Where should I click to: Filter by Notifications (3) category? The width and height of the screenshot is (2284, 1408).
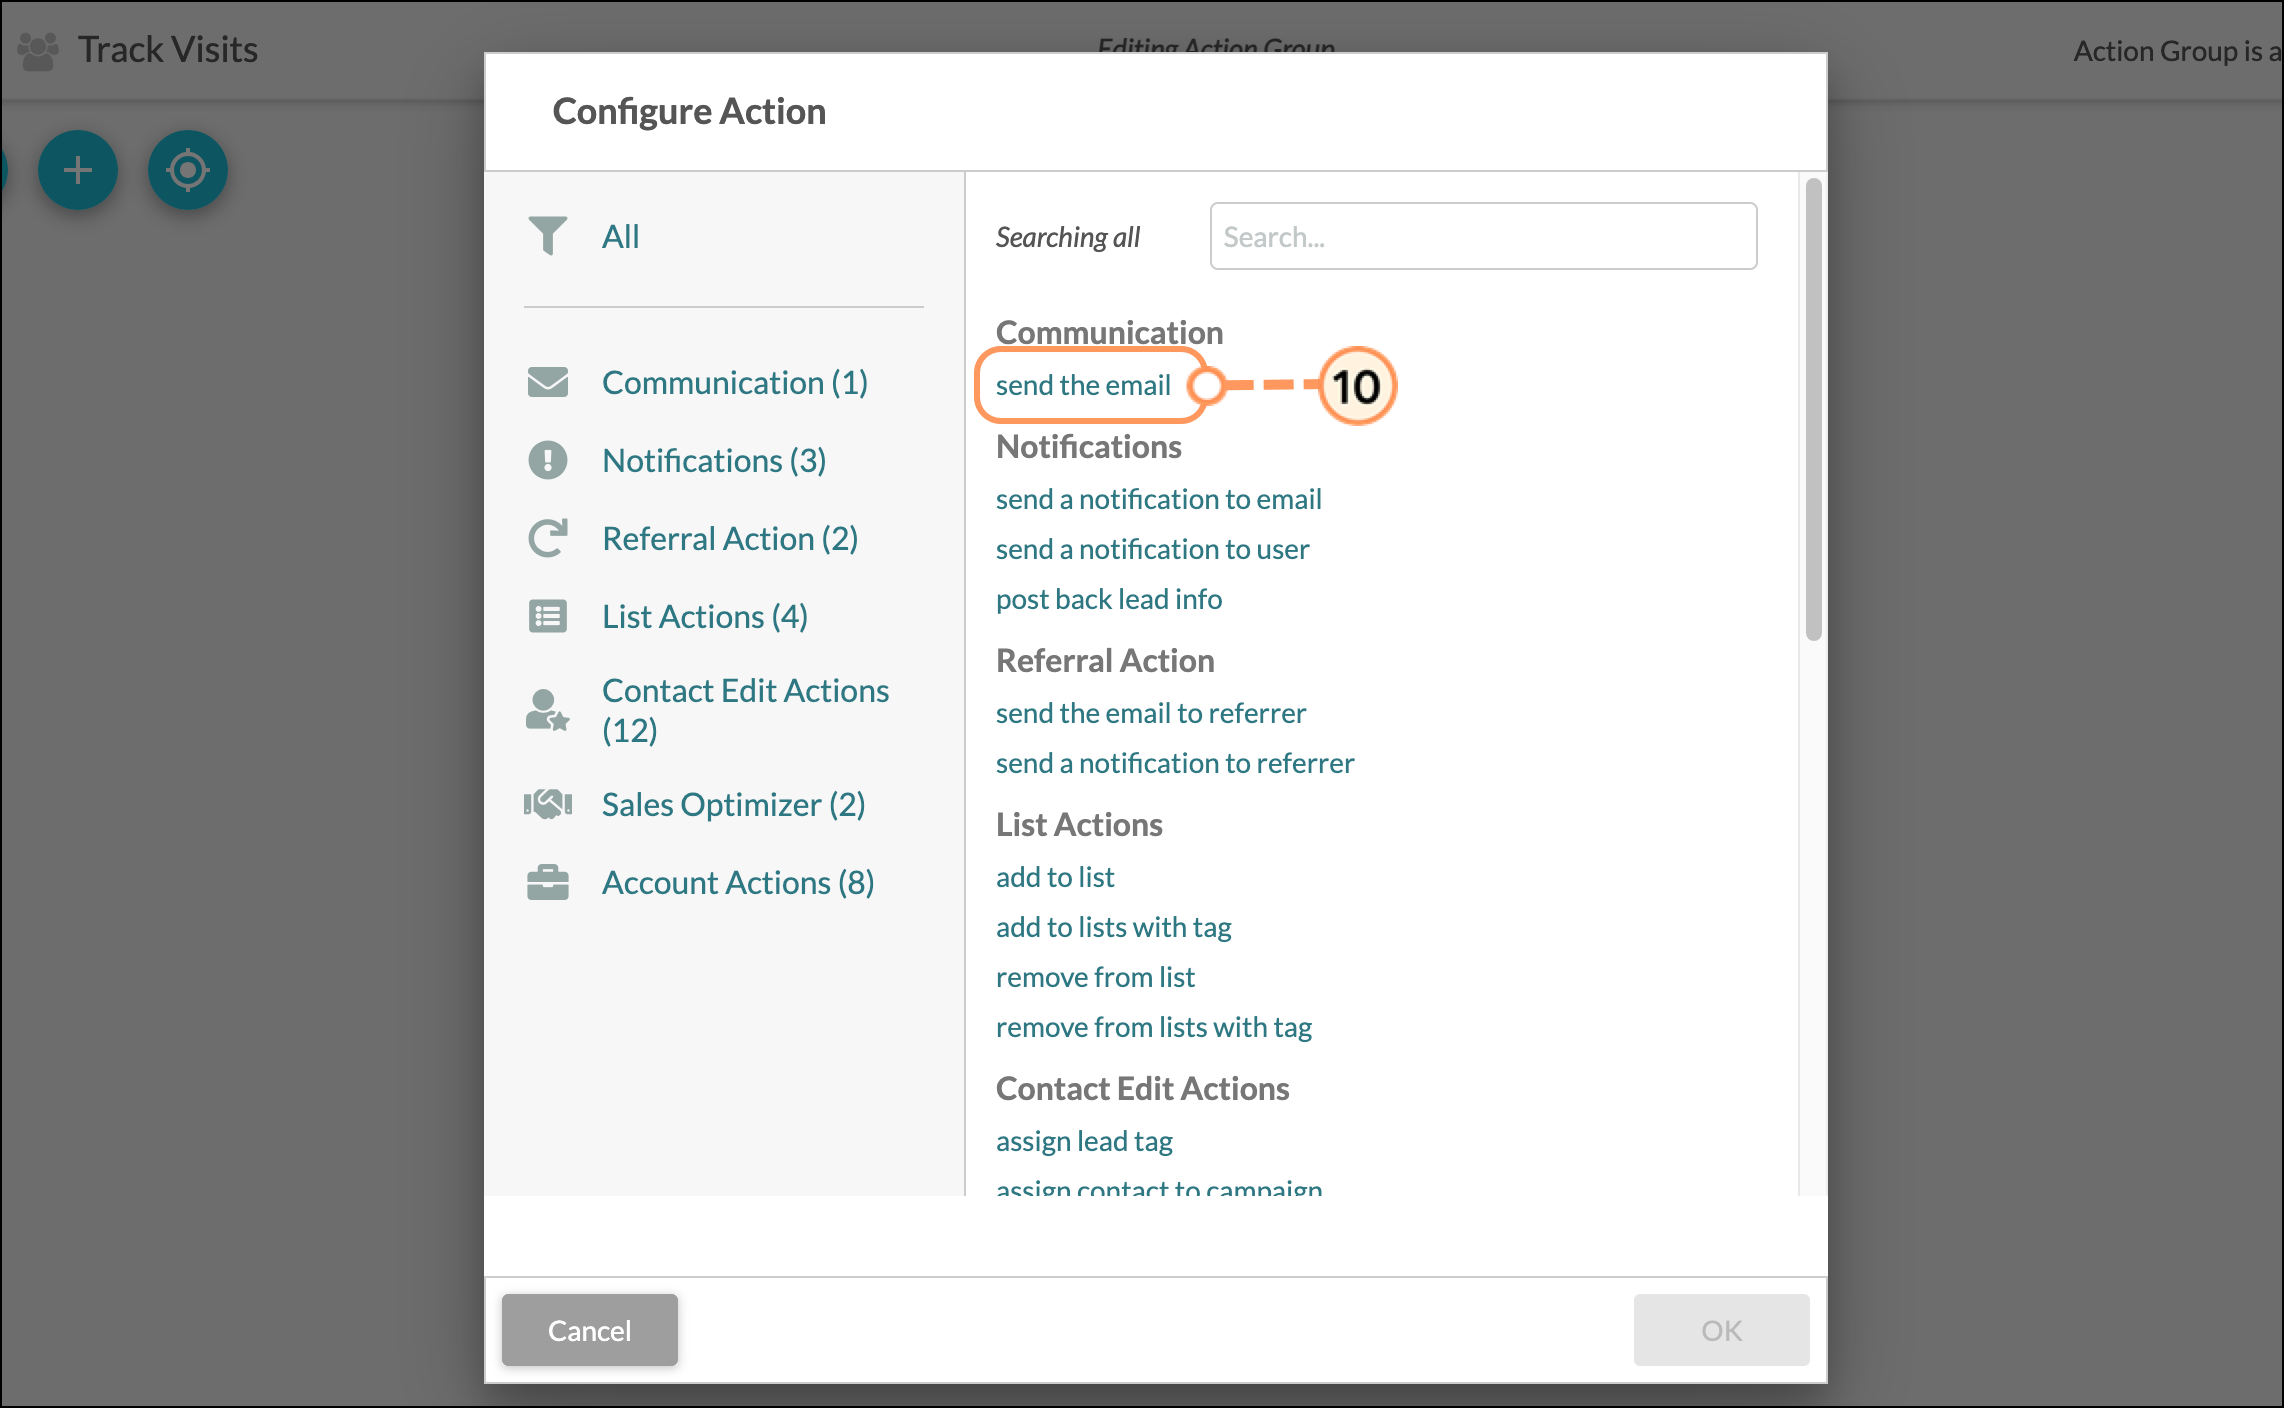[x=713, y=460]
